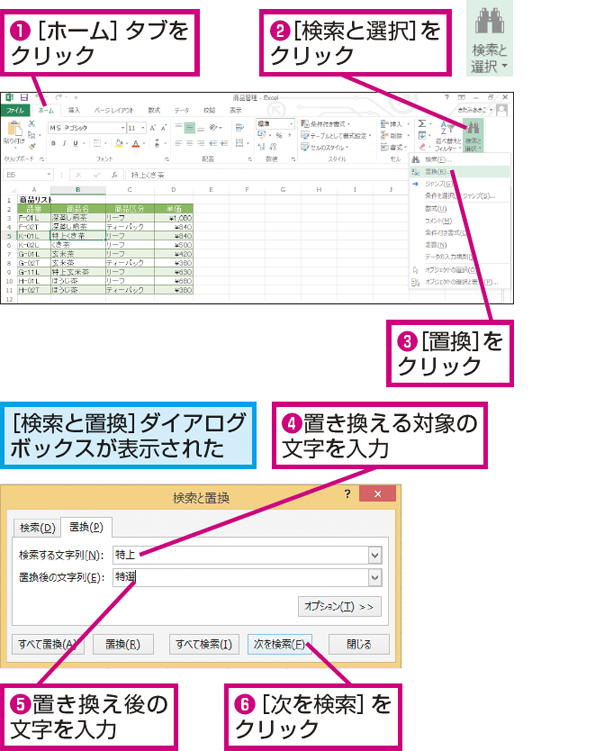
Task: Switch to the 検索(D) tab in dialog
Action: 37,527
